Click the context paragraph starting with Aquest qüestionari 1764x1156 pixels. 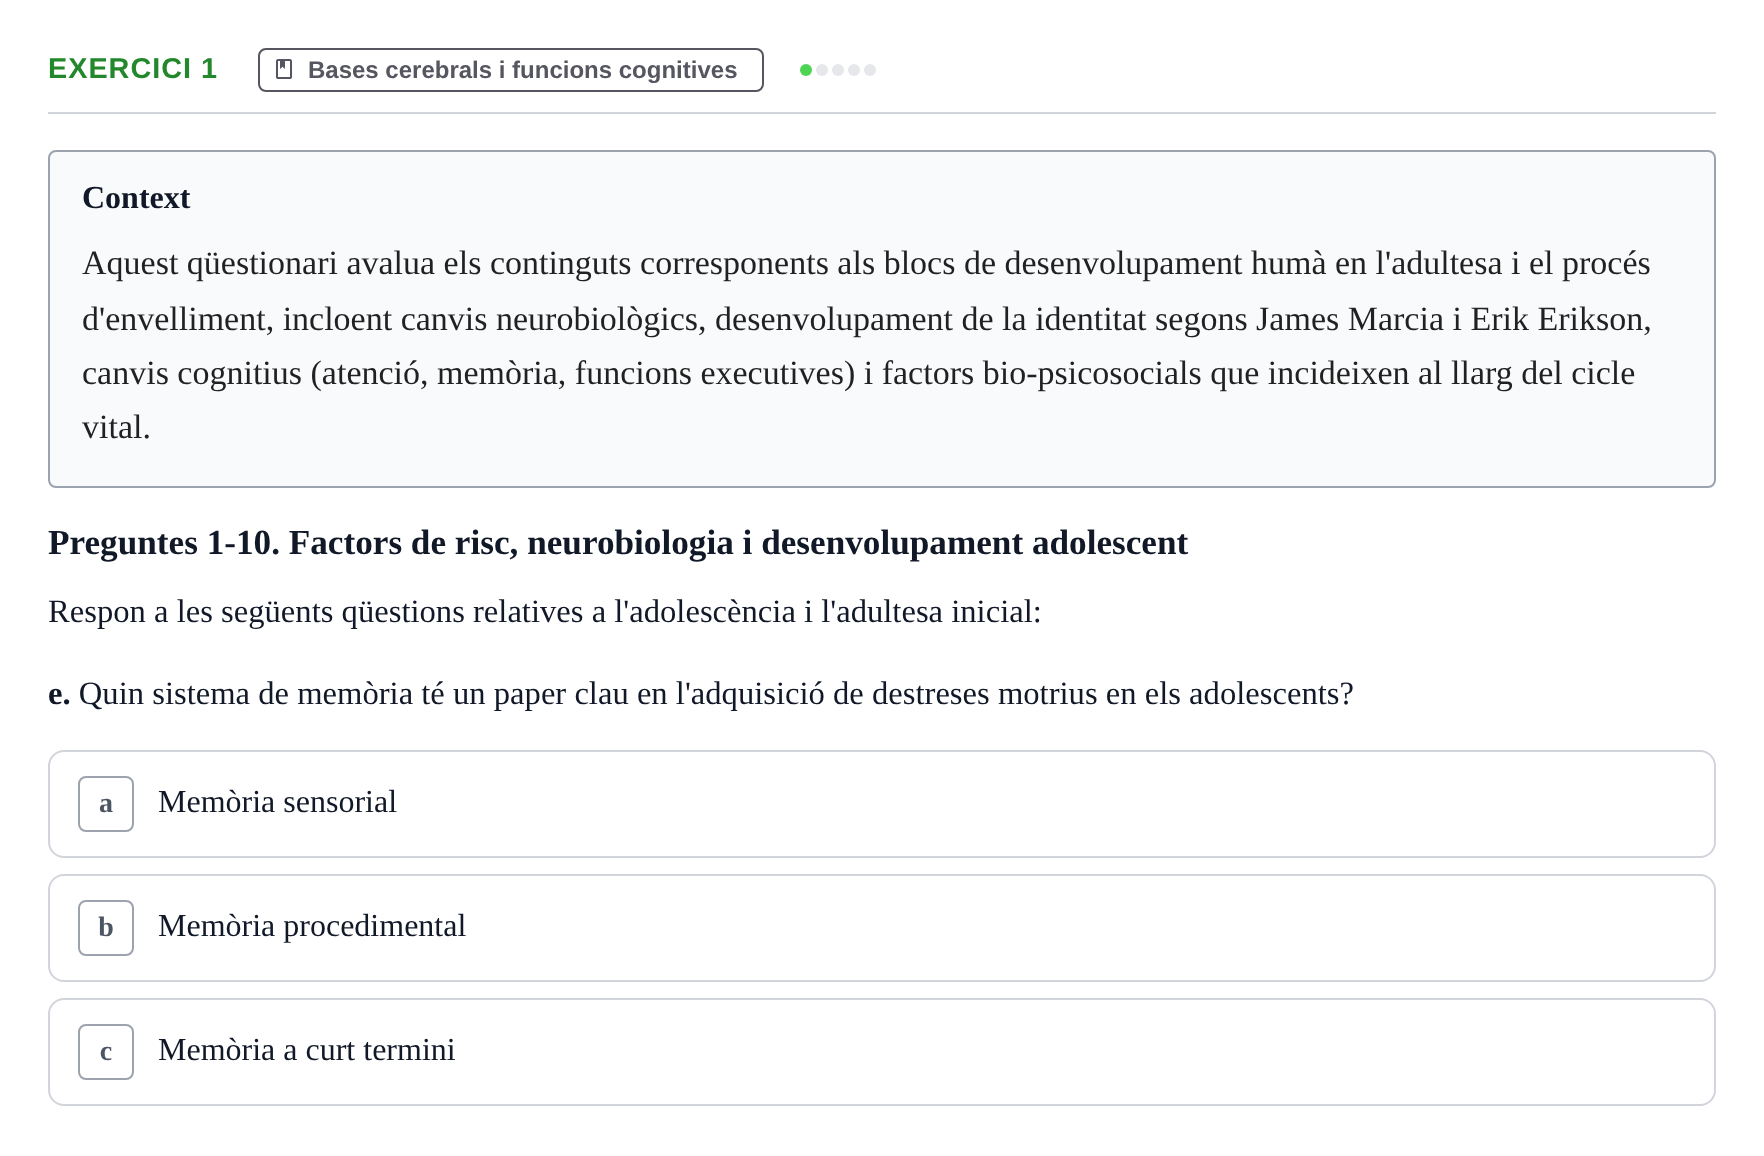[x=866, y=345]
